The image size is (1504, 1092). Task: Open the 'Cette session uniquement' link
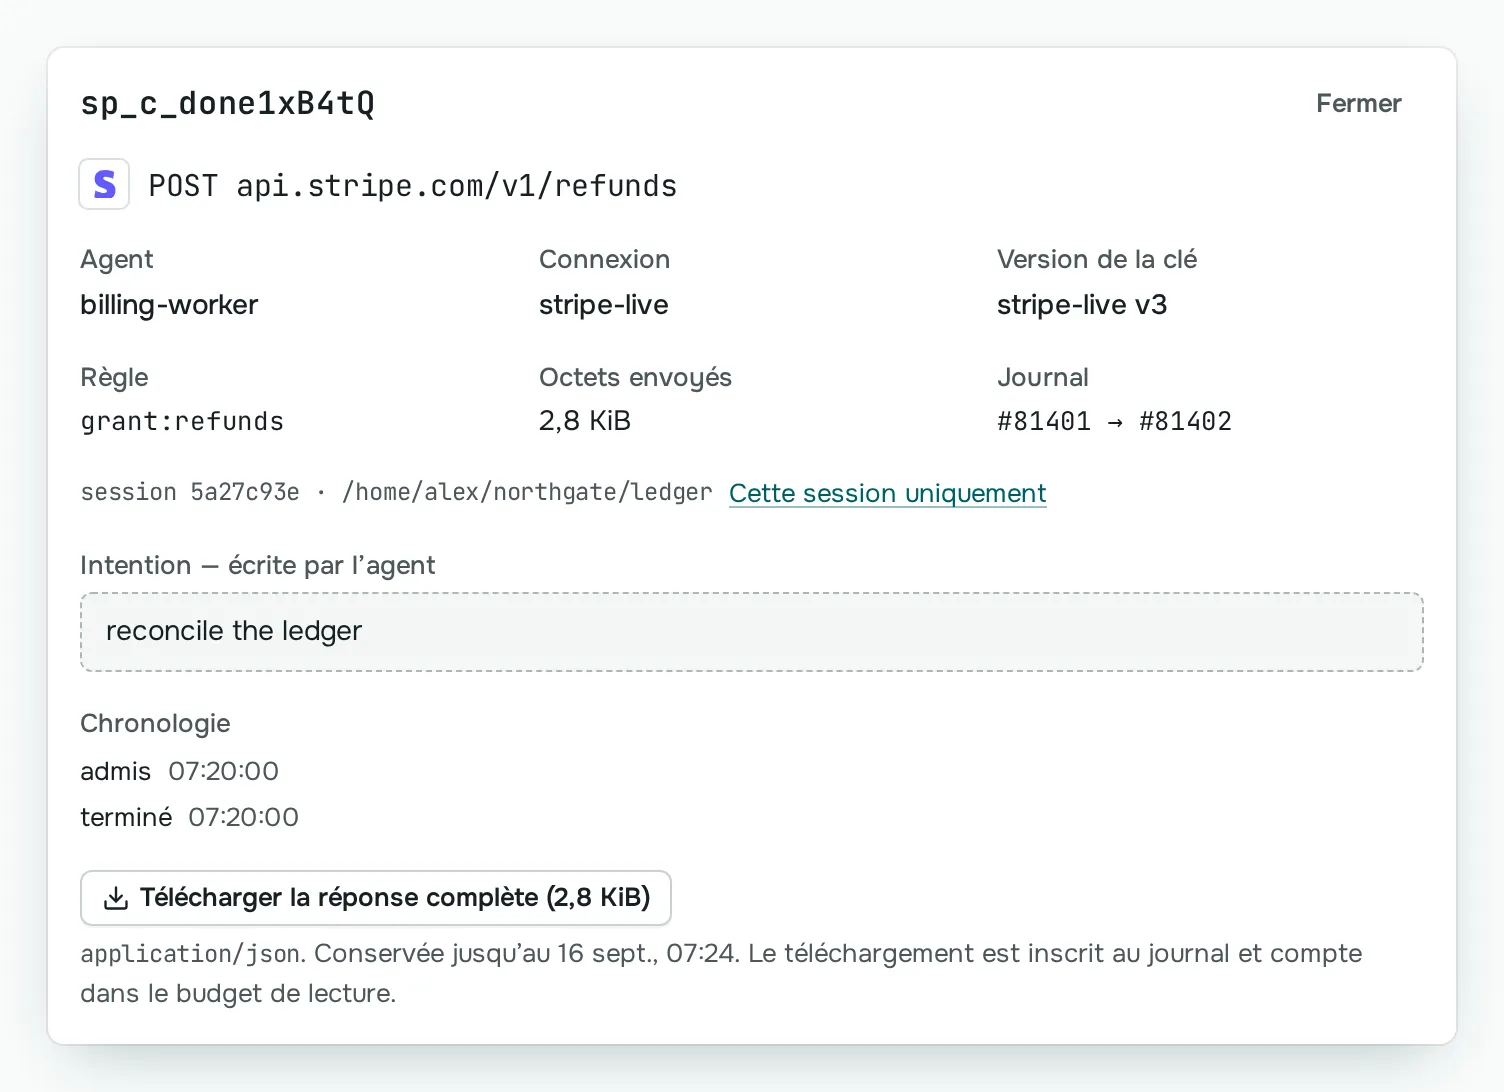tap(887, 493)
